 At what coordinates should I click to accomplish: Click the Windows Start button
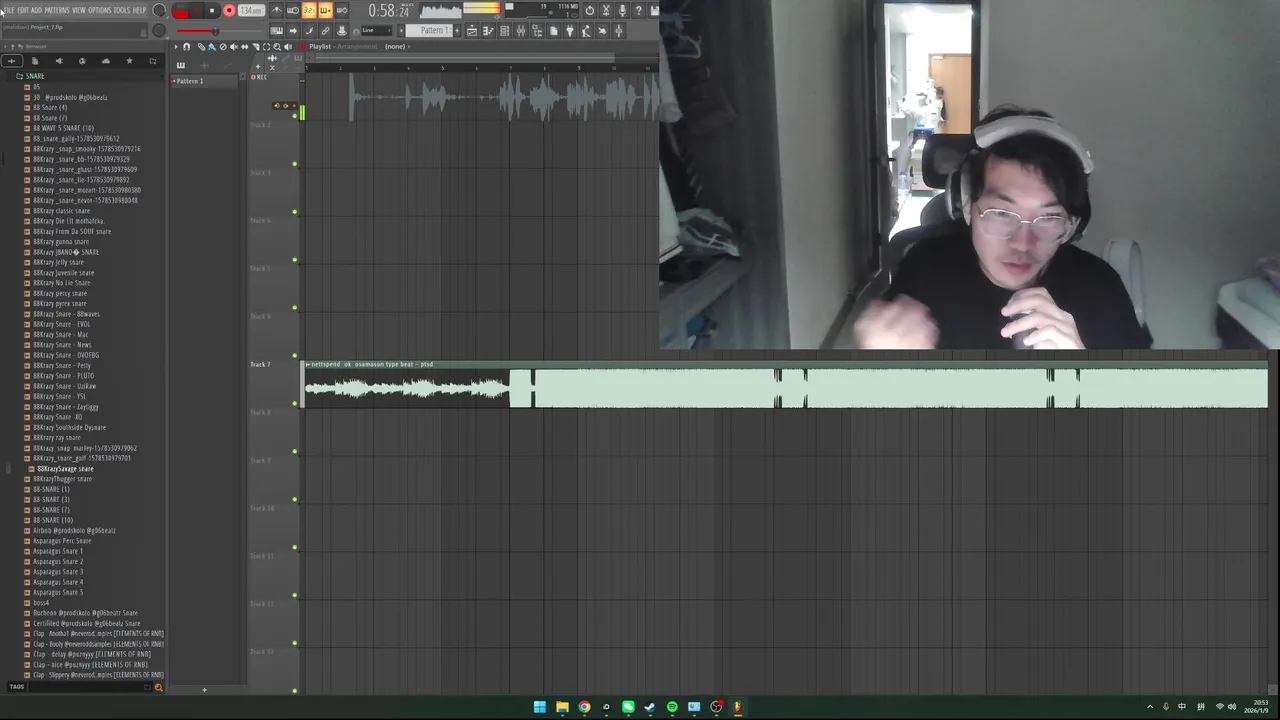[x=540, y=707]
